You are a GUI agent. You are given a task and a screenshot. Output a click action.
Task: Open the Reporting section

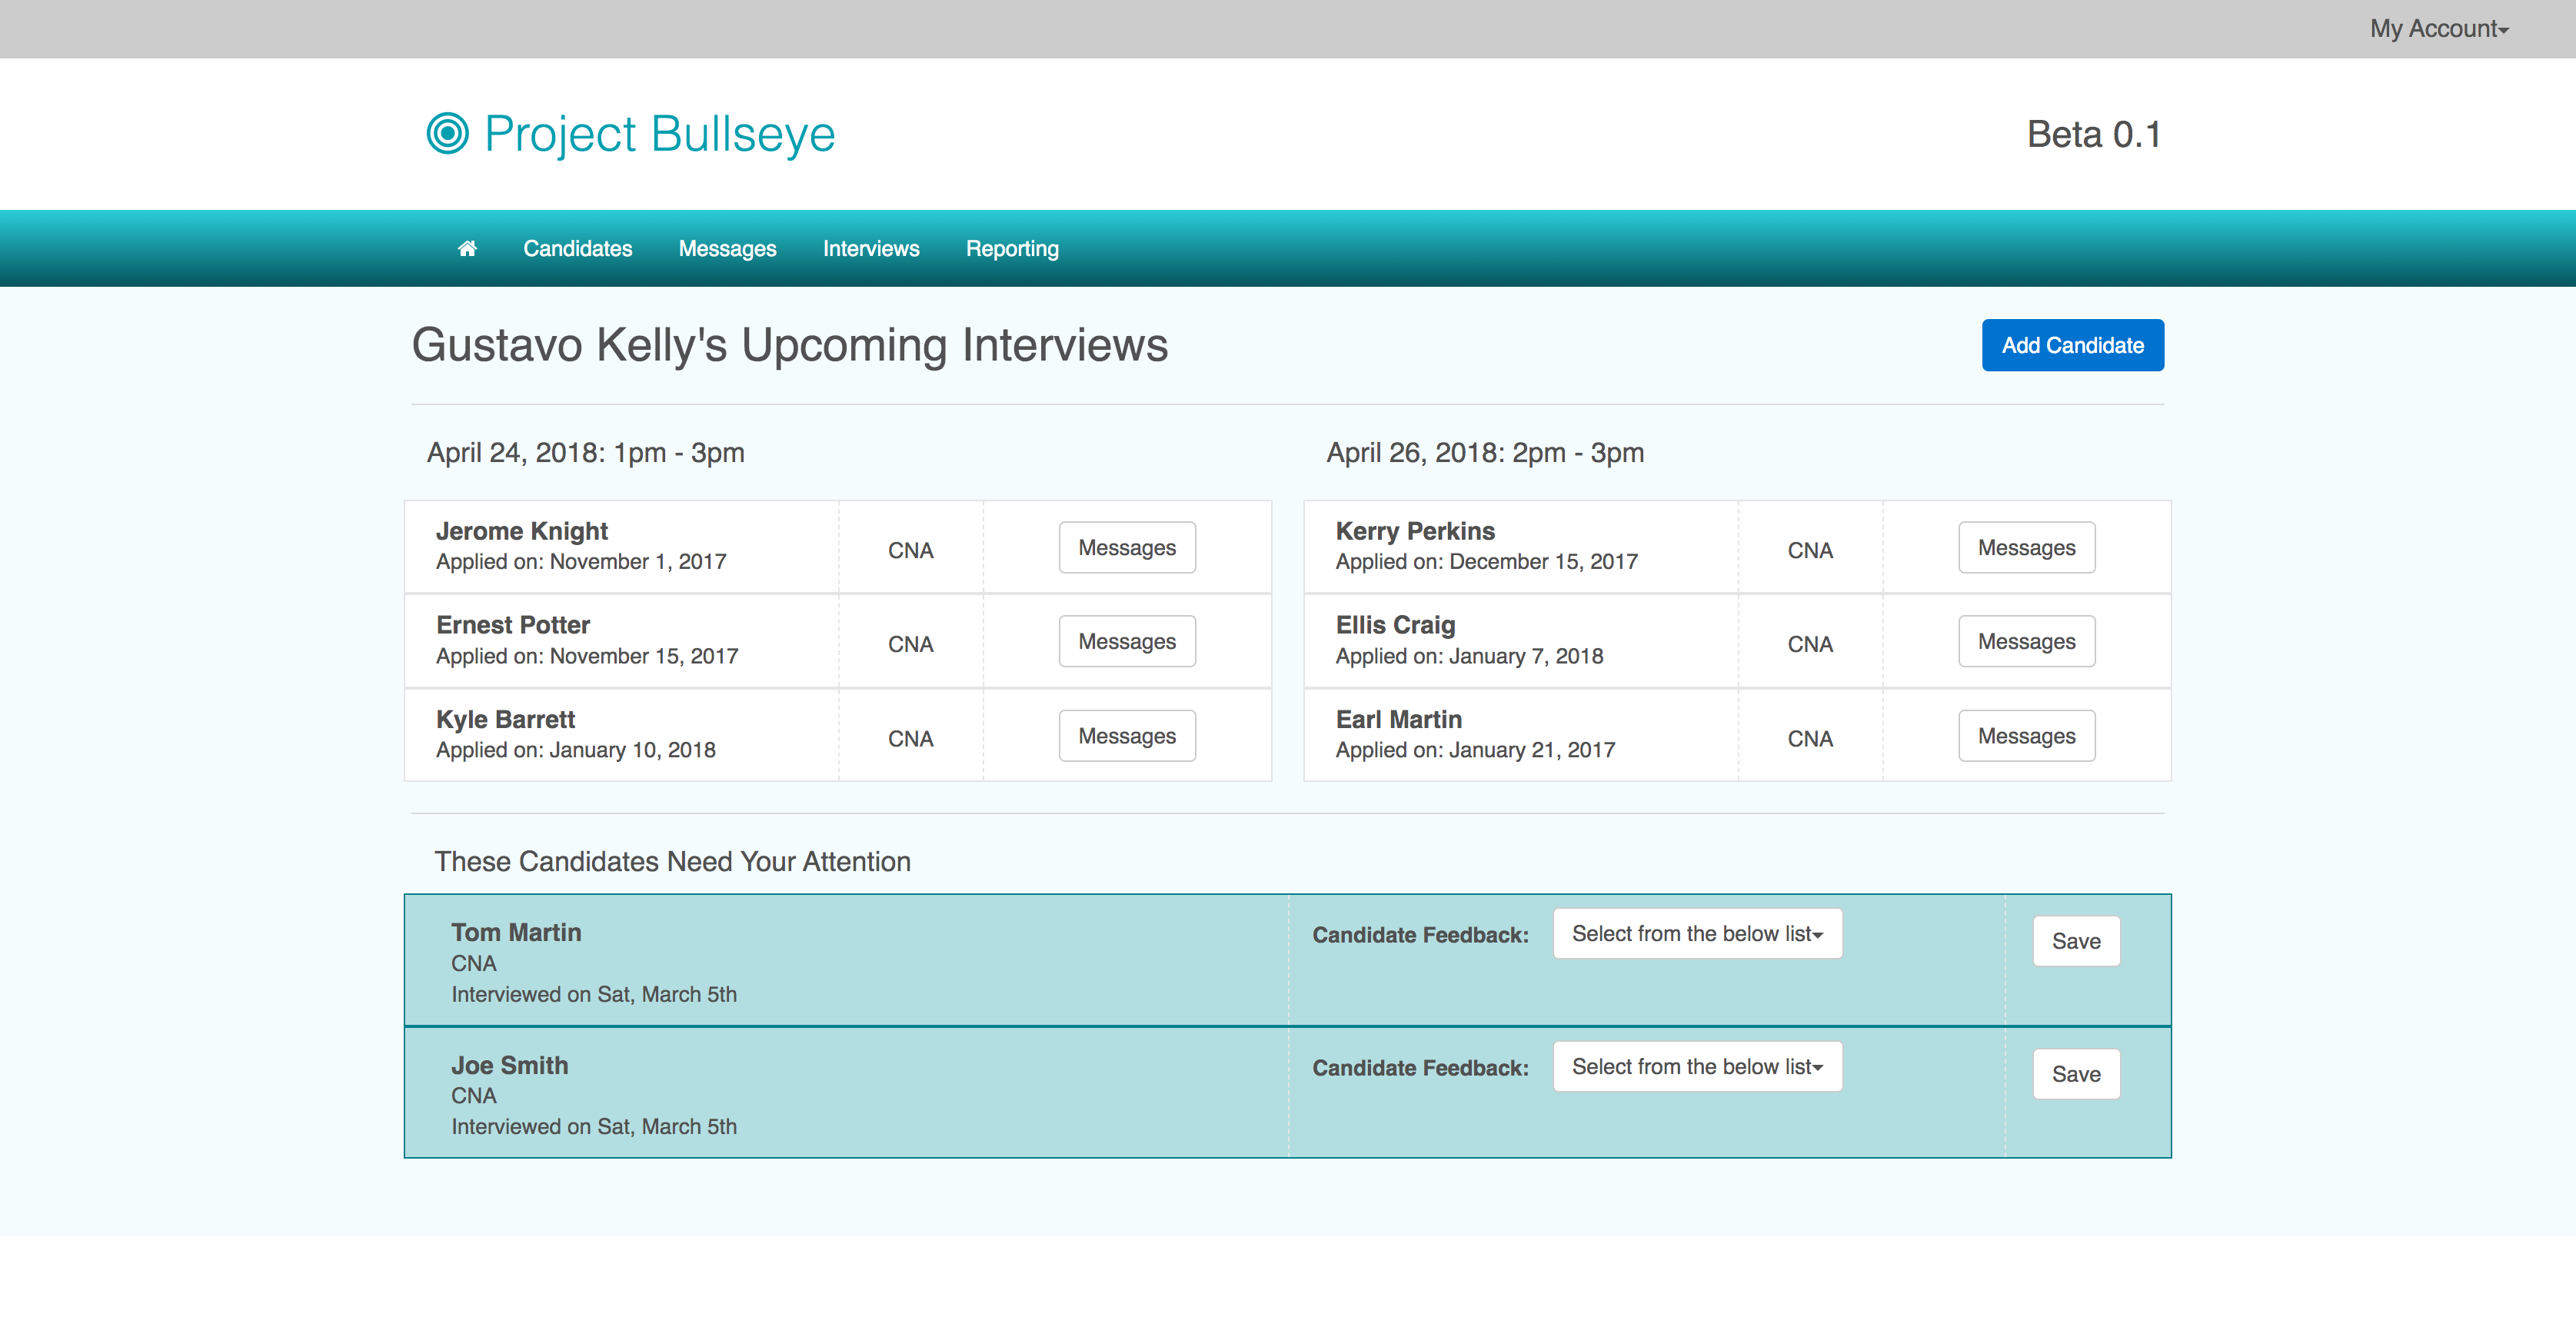pyautogui.click(x=1011, y=248)
